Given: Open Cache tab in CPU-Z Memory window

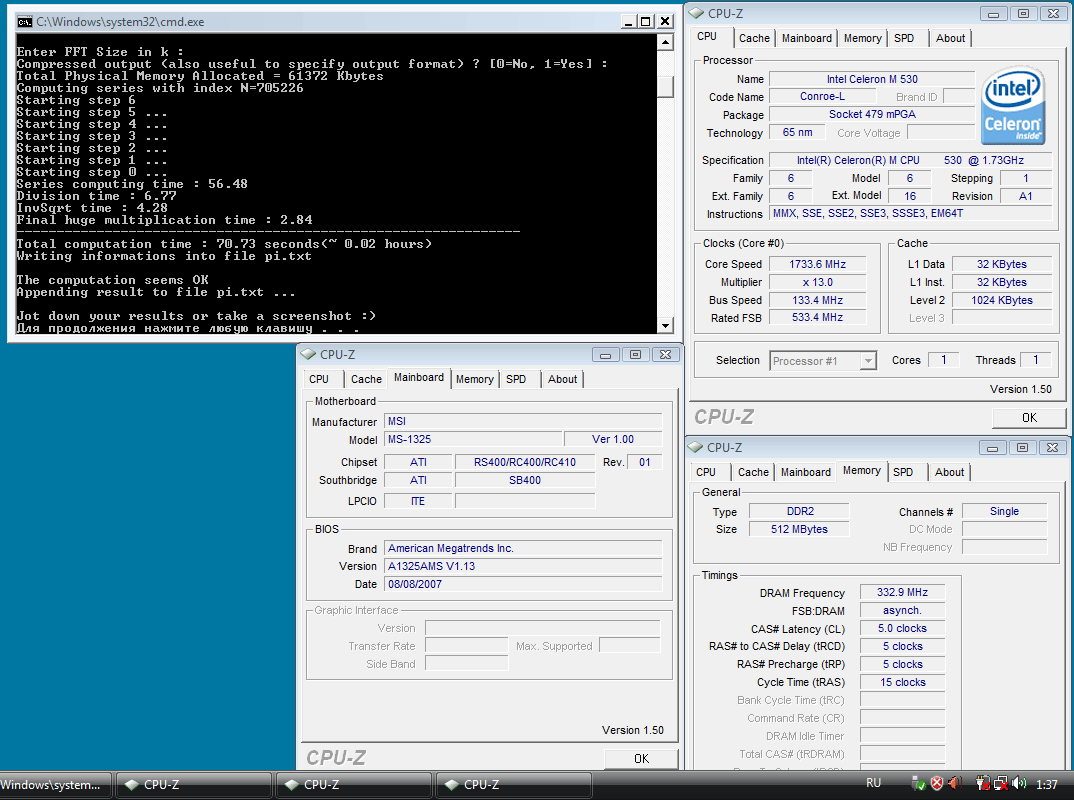Looking at the screenshot, I should (753, 473).
